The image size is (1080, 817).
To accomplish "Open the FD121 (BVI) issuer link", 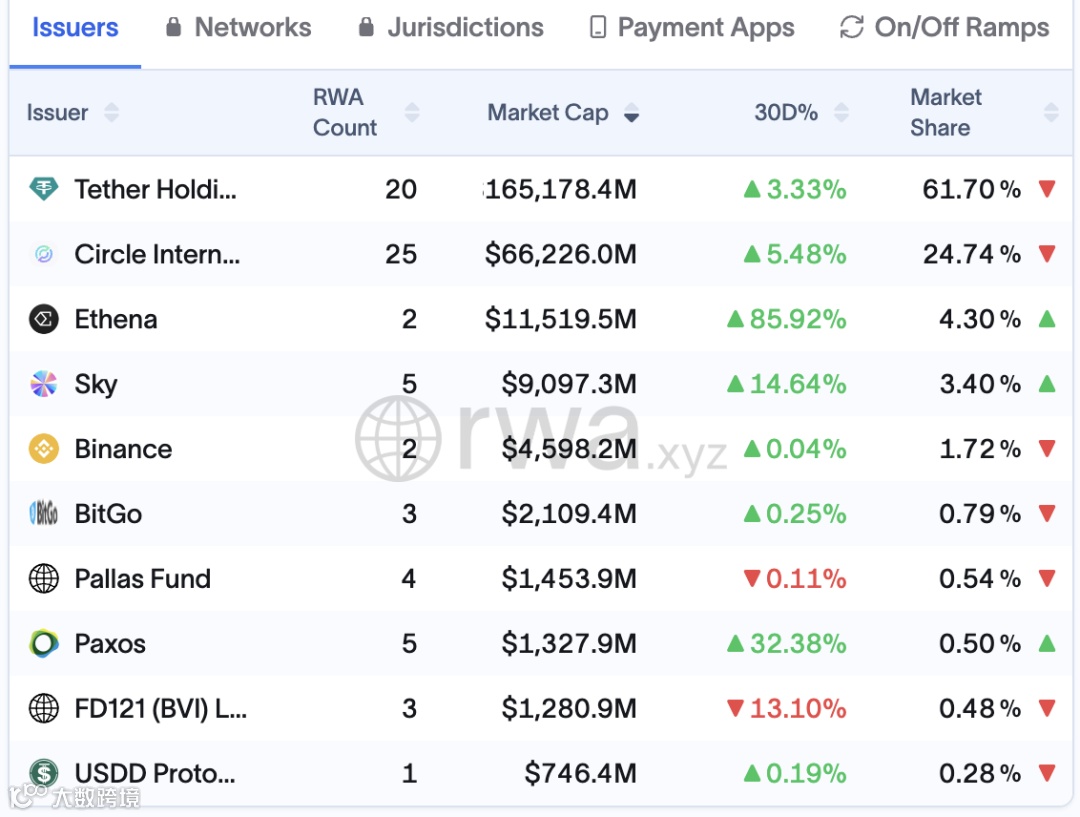I will pyautogui.click(x=160, y=709).
